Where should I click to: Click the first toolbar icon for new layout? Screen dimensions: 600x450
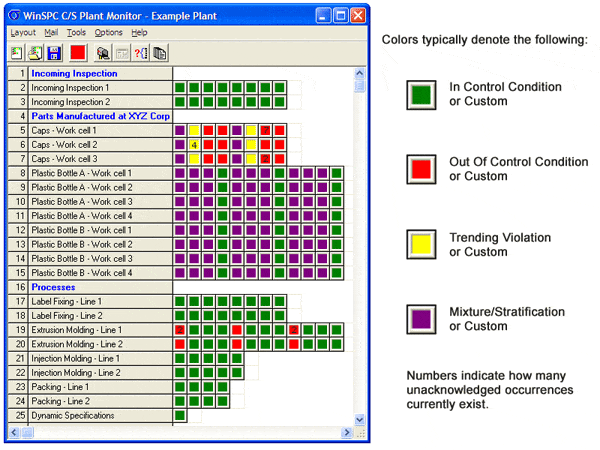[x=17, y=52]
